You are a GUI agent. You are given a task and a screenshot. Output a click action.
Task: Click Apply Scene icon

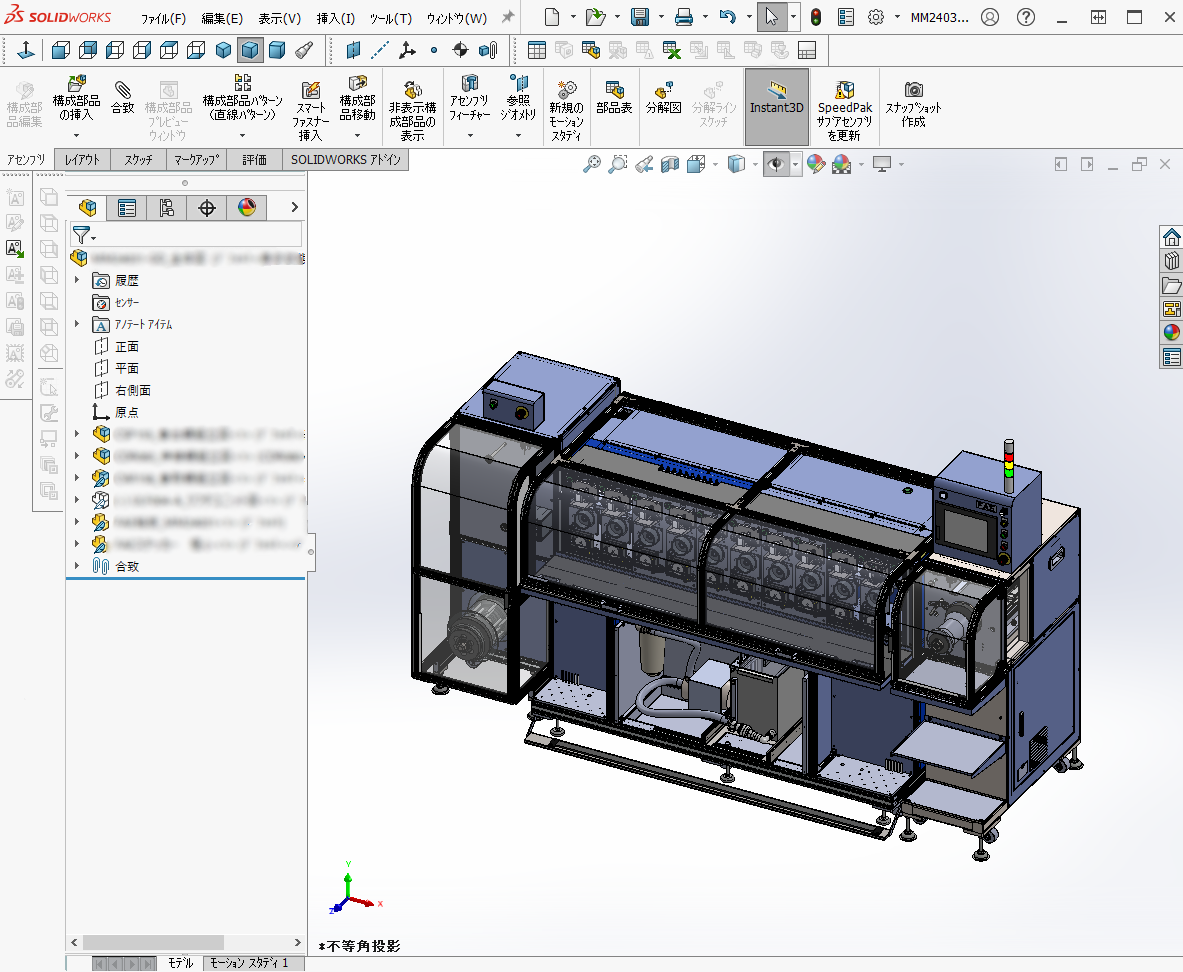(841, 164)
